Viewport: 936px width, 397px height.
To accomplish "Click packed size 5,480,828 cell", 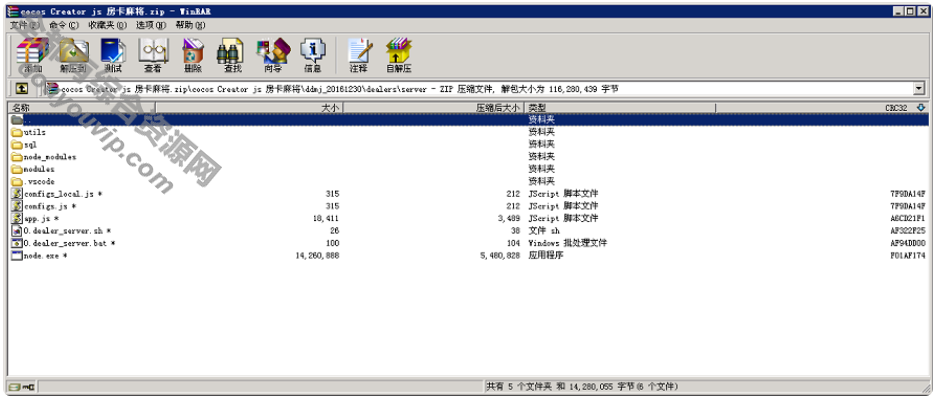I will point(500,256).
